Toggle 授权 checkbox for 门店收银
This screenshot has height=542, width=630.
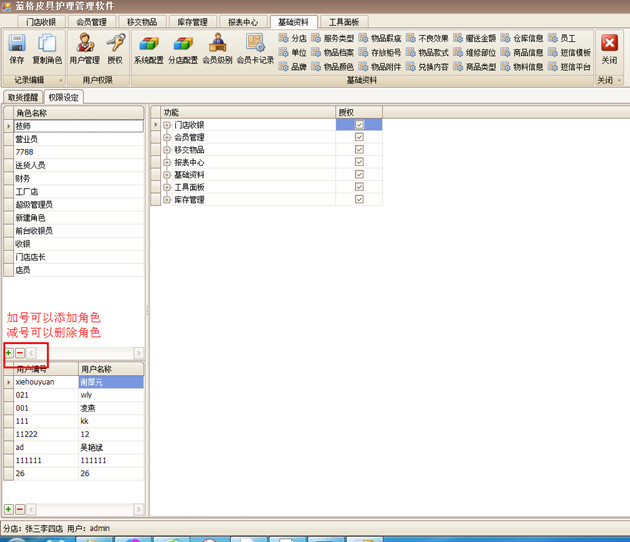tap(359, 125)
